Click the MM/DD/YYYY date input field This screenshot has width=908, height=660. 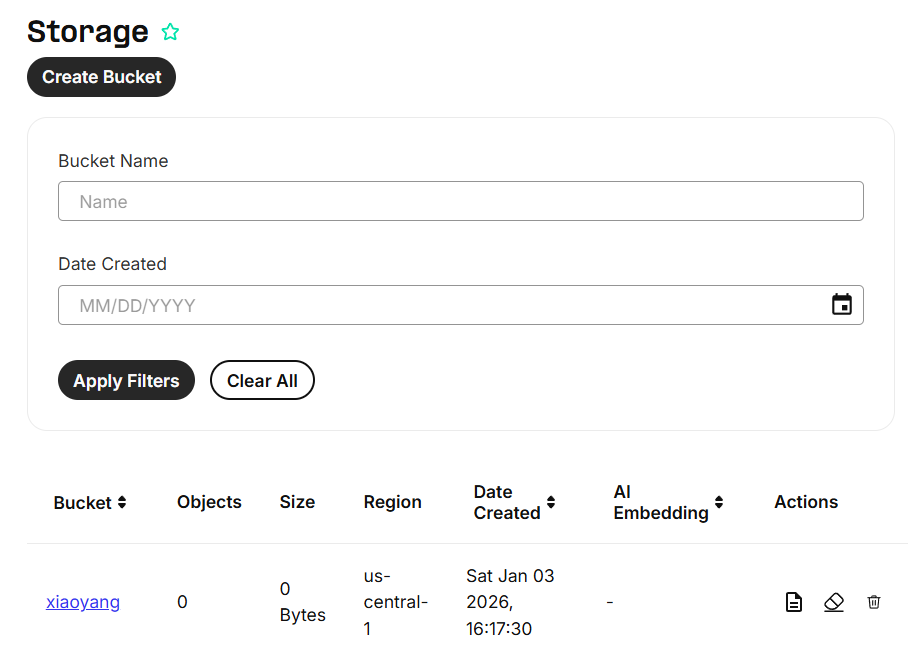(440, 305)
